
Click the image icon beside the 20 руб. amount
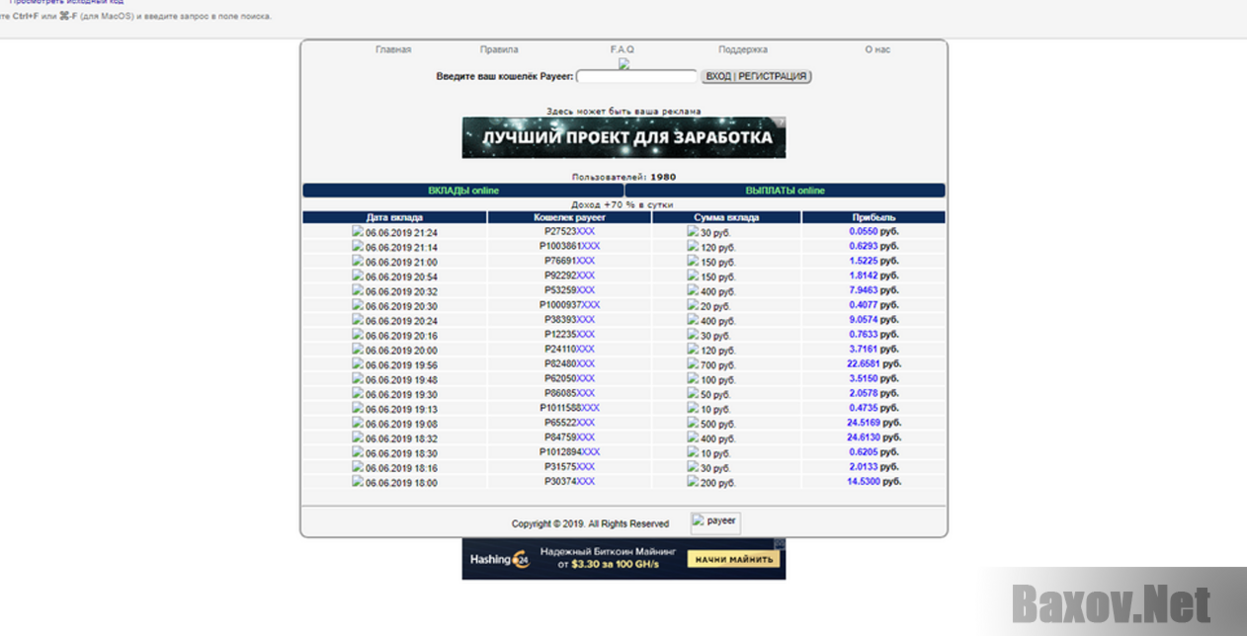pos(693,305)
